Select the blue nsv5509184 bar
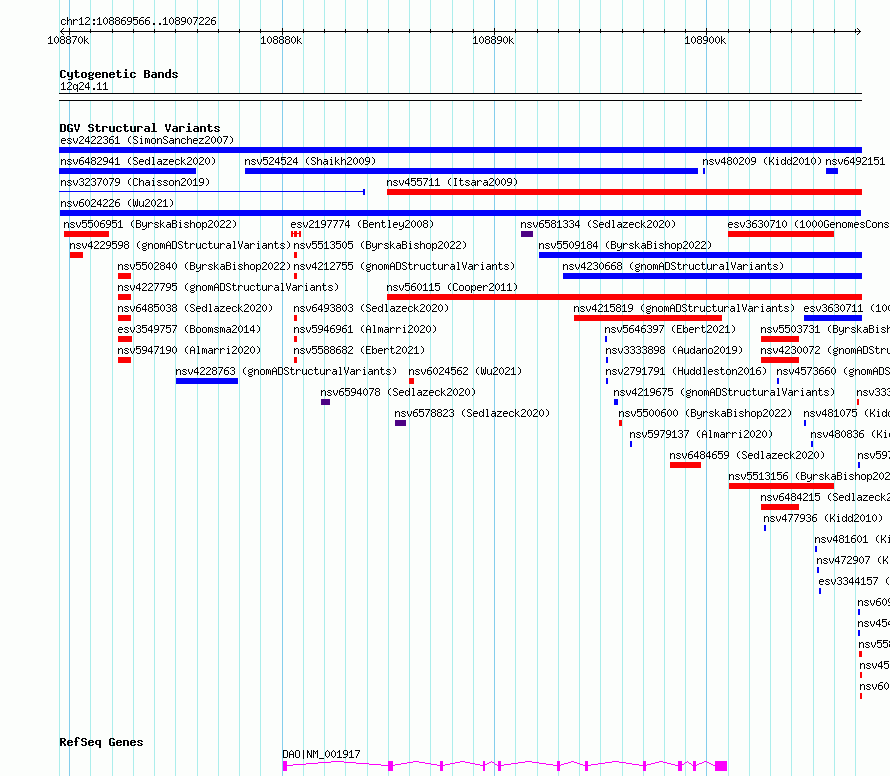The image size is (890, 776). click(x=700, y=255)
